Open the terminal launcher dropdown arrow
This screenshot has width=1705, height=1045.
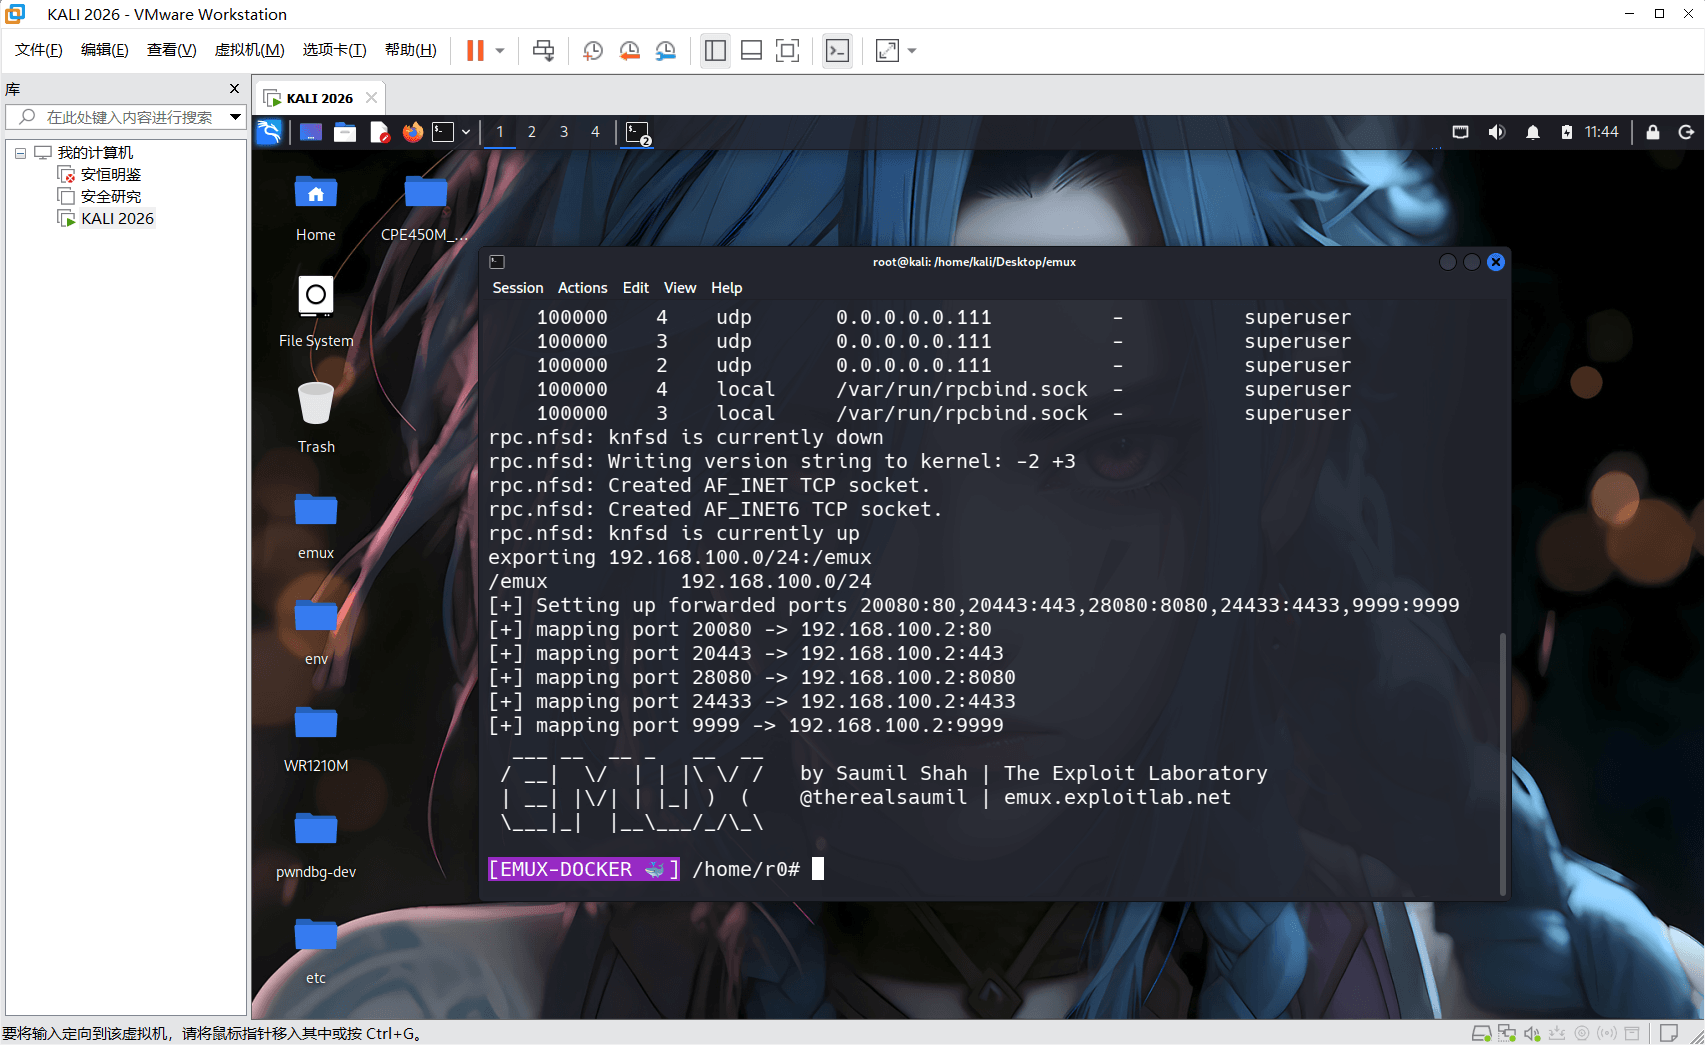click(466, 132)
